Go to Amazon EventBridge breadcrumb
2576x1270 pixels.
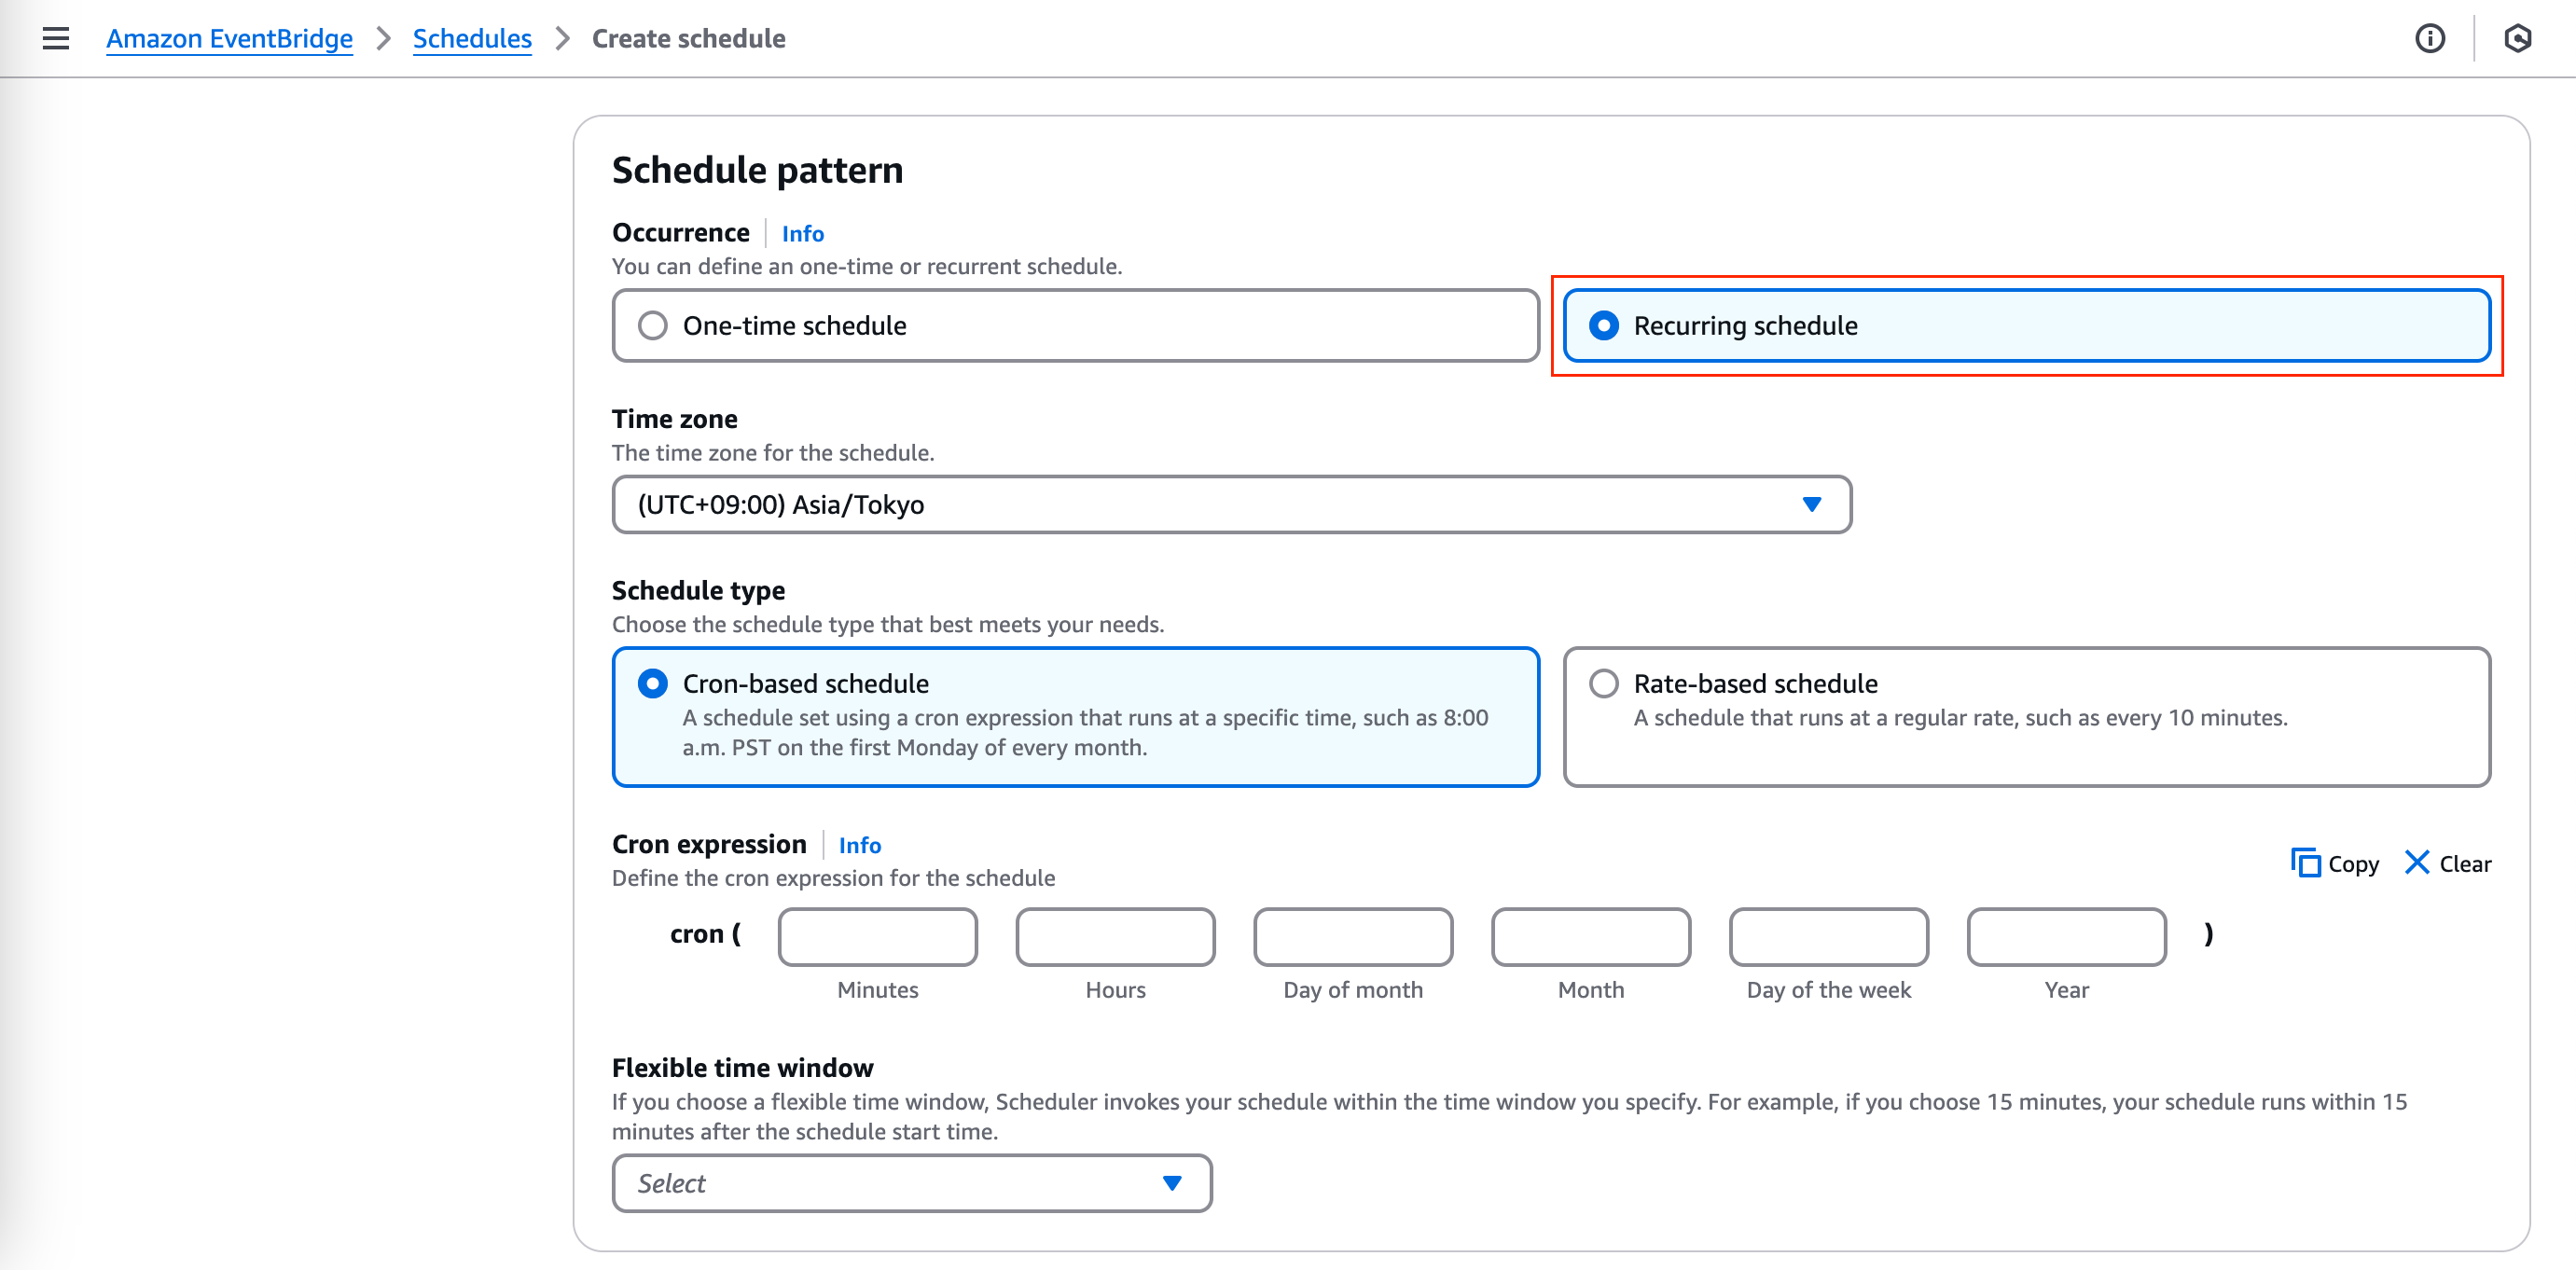(x=229, y=38)
